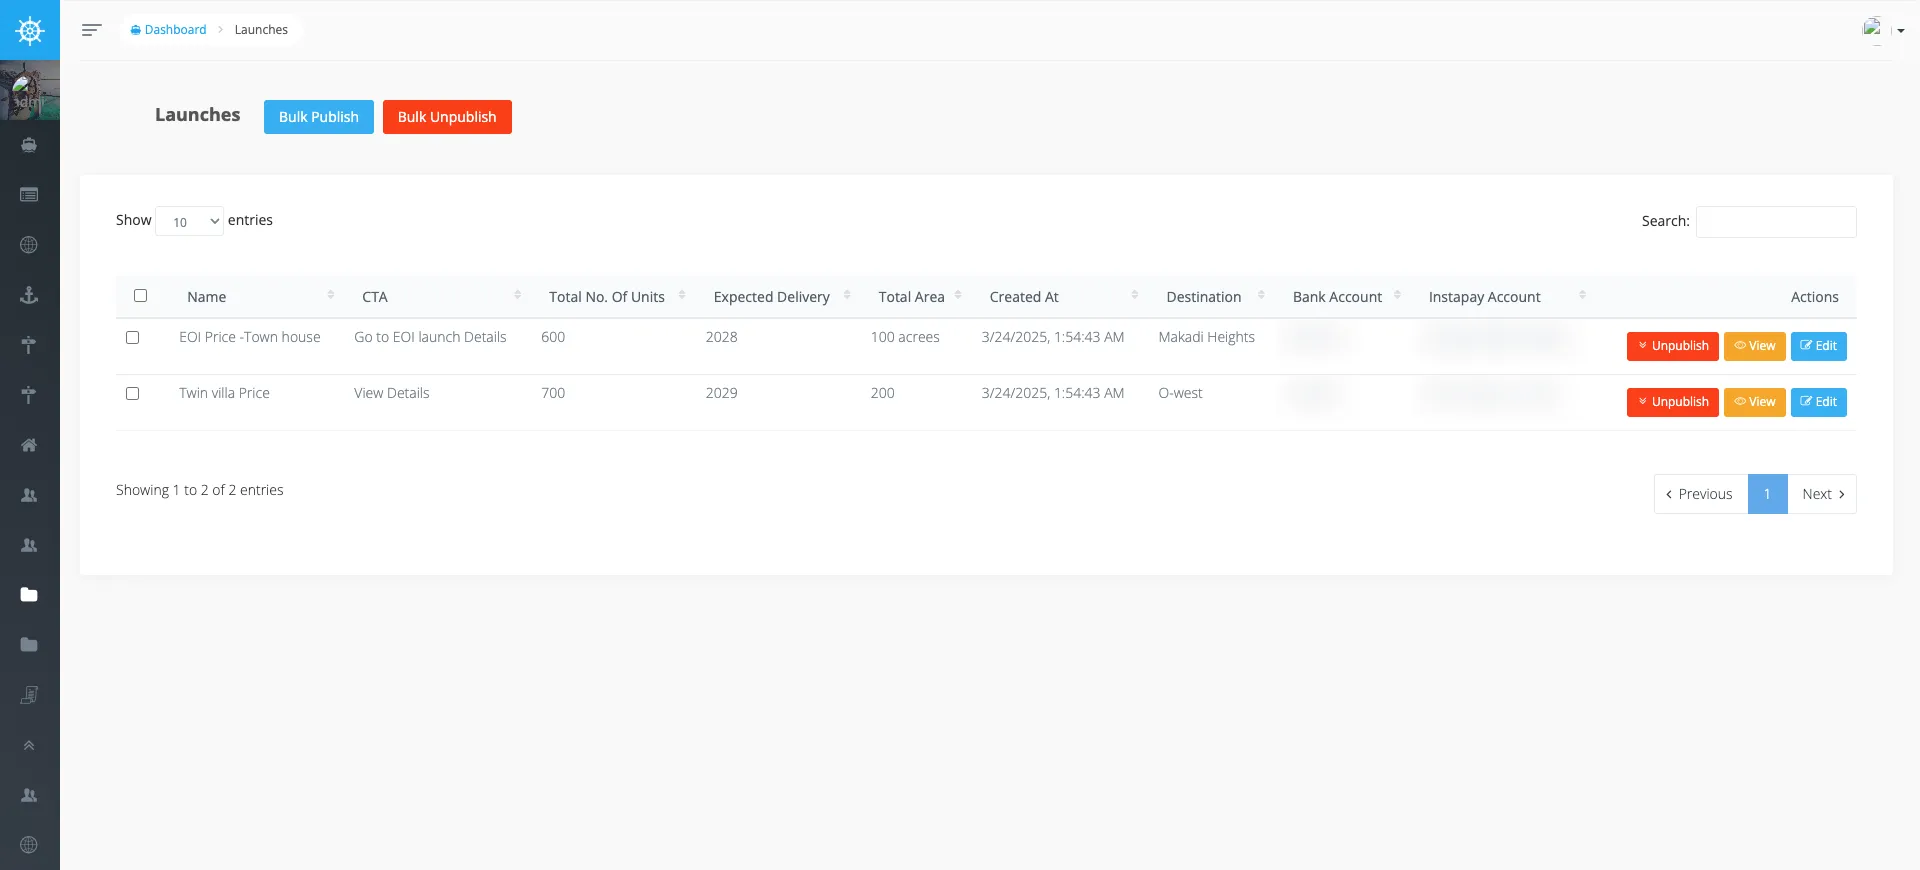Click the 'View Details' CTA cell
The width and height of the screenshot is (1920, 870).
(391, 393)
